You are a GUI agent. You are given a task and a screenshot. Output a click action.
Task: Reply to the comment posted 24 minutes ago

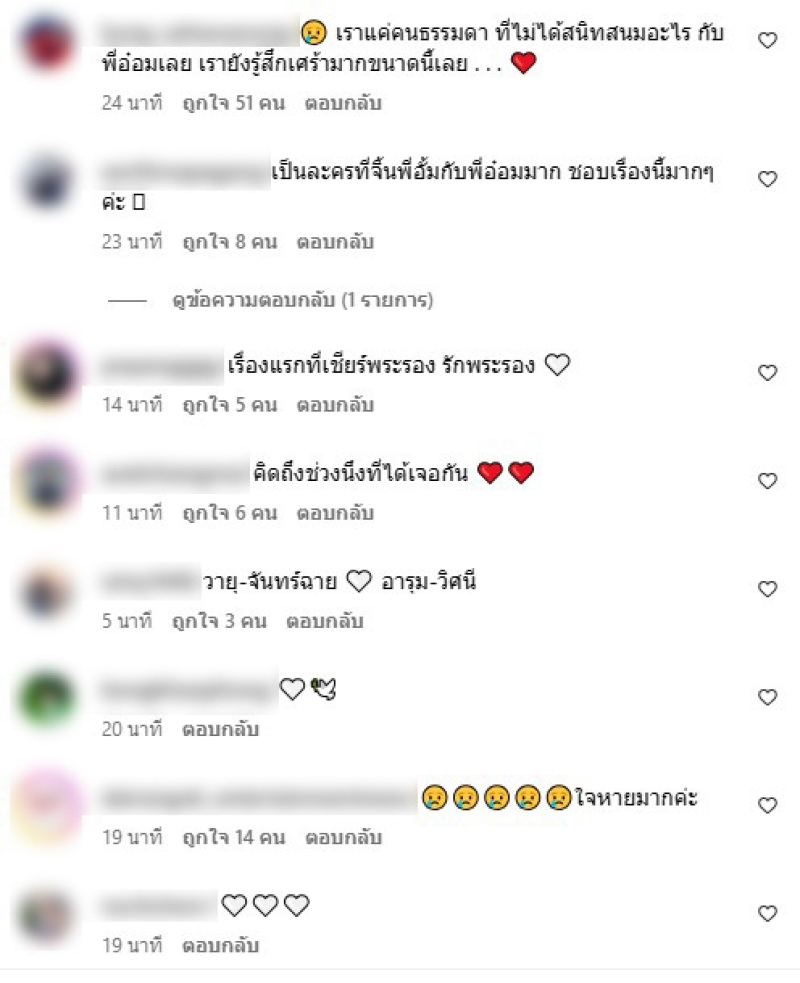pos(343,103)
